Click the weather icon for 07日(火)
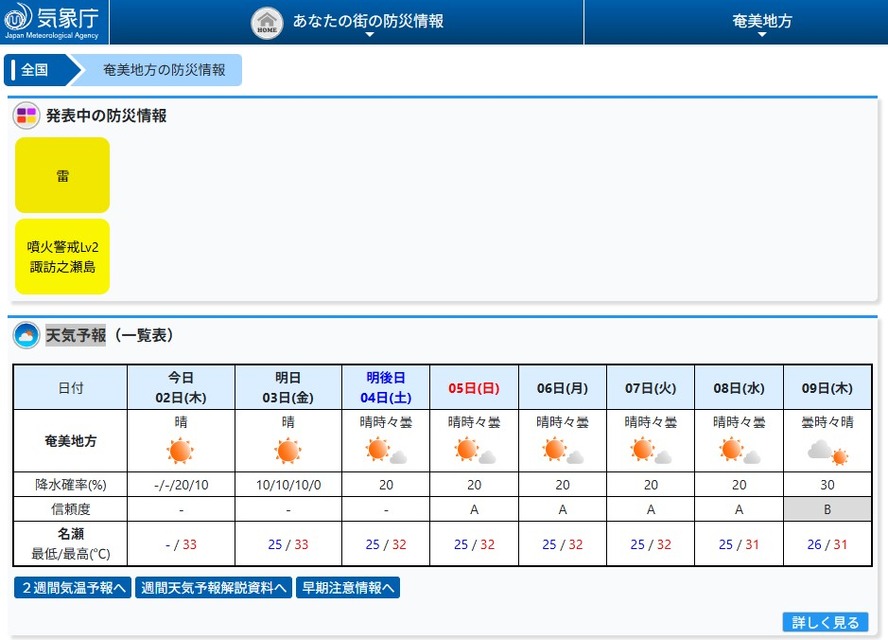 pyautogui.click(x=651, y=451)
